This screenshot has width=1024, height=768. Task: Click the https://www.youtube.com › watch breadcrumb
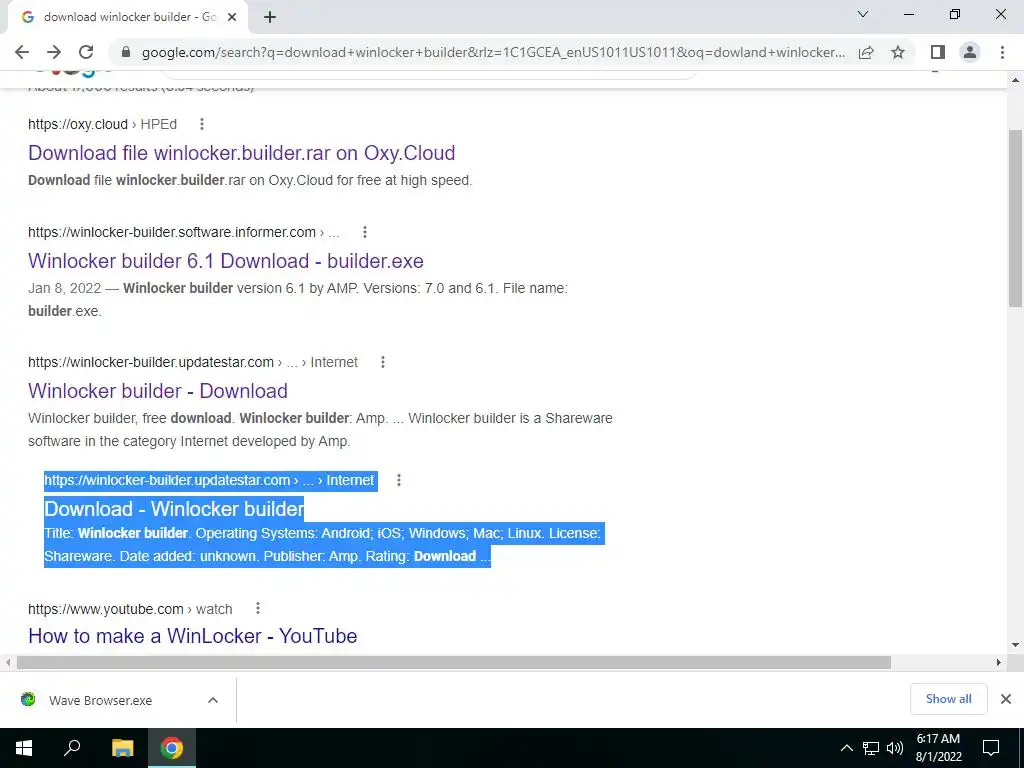[130, 609]
